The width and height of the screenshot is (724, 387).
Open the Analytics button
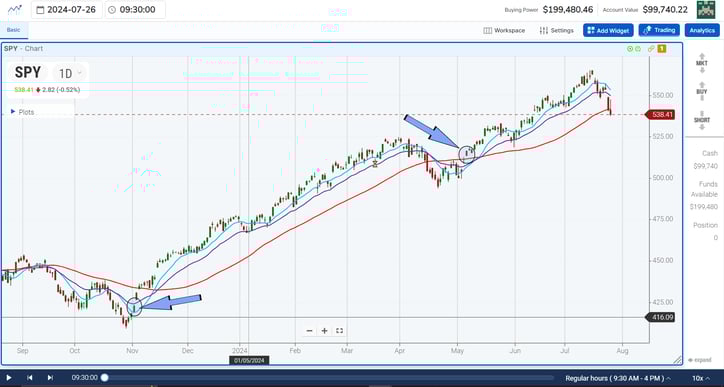702,30
